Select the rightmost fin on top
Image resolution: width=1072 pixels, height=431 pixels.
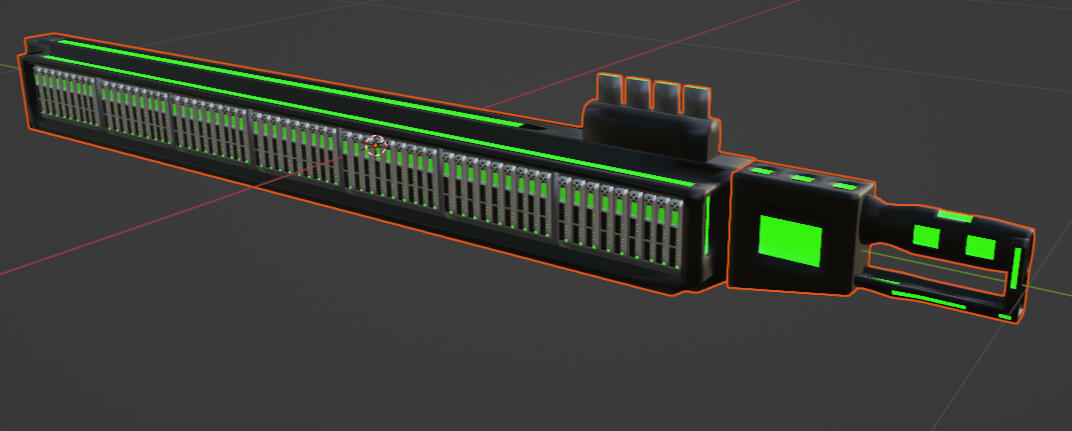(696, 101)
